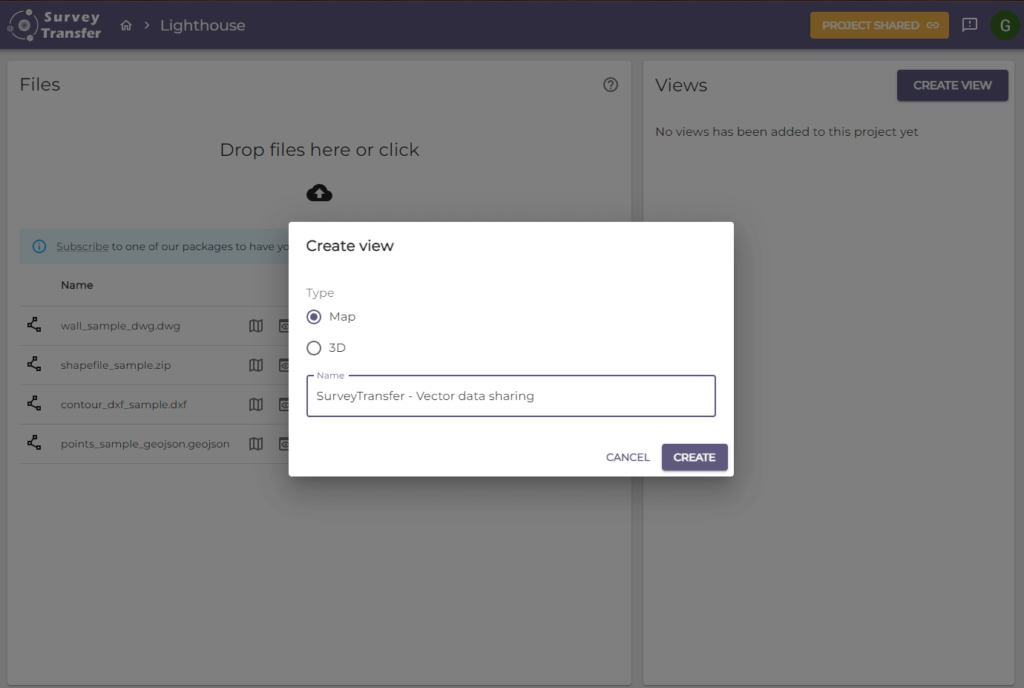Click the share icon for shapefile_sample.zip
Screen dimensions: 1024x688
[x=34, y=365]
